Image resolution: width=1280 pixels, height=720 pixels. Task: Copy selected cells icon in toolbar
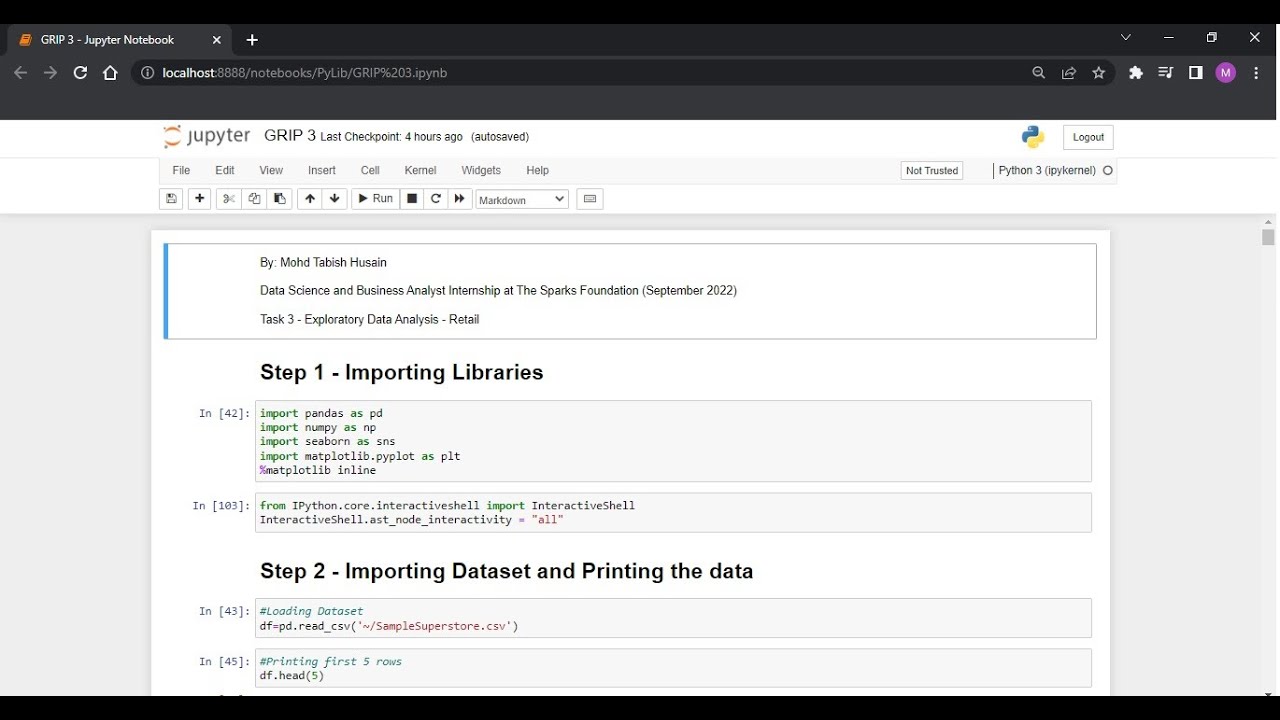(254, 199)
